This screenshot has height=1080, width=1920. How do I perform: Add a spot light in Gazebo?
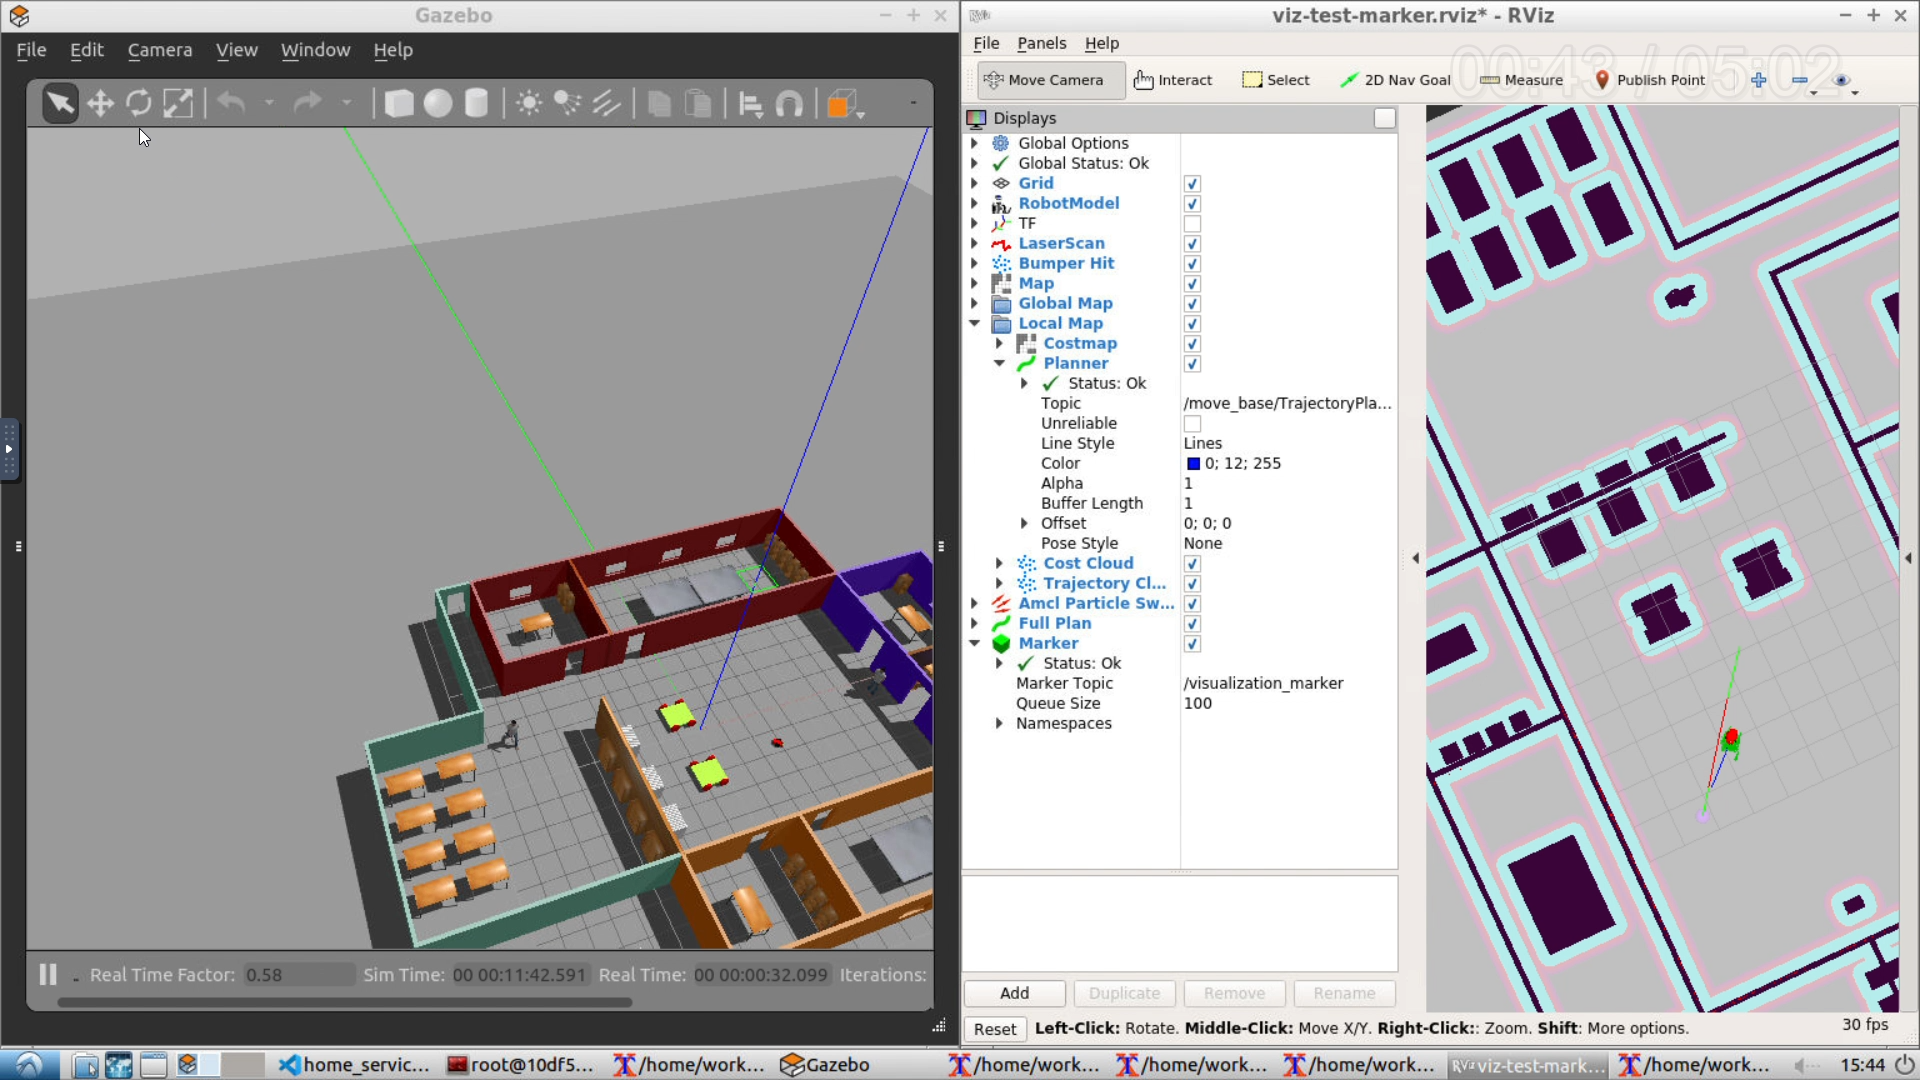[x=567, y=103]
